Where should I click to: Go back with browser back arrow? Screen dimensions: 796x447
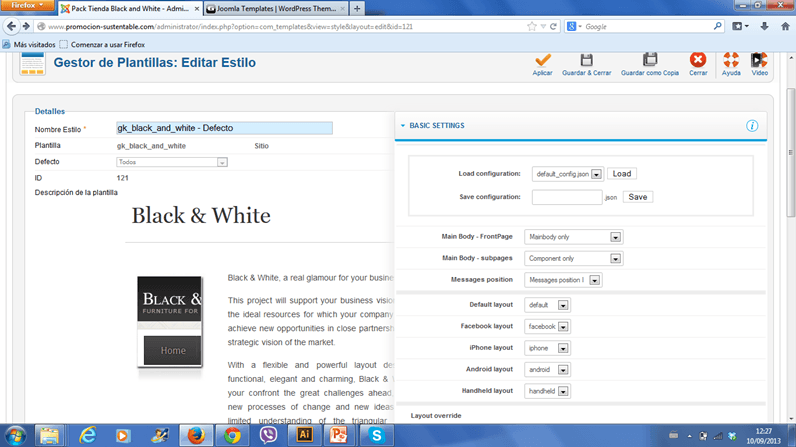click(x=12, y=26)
